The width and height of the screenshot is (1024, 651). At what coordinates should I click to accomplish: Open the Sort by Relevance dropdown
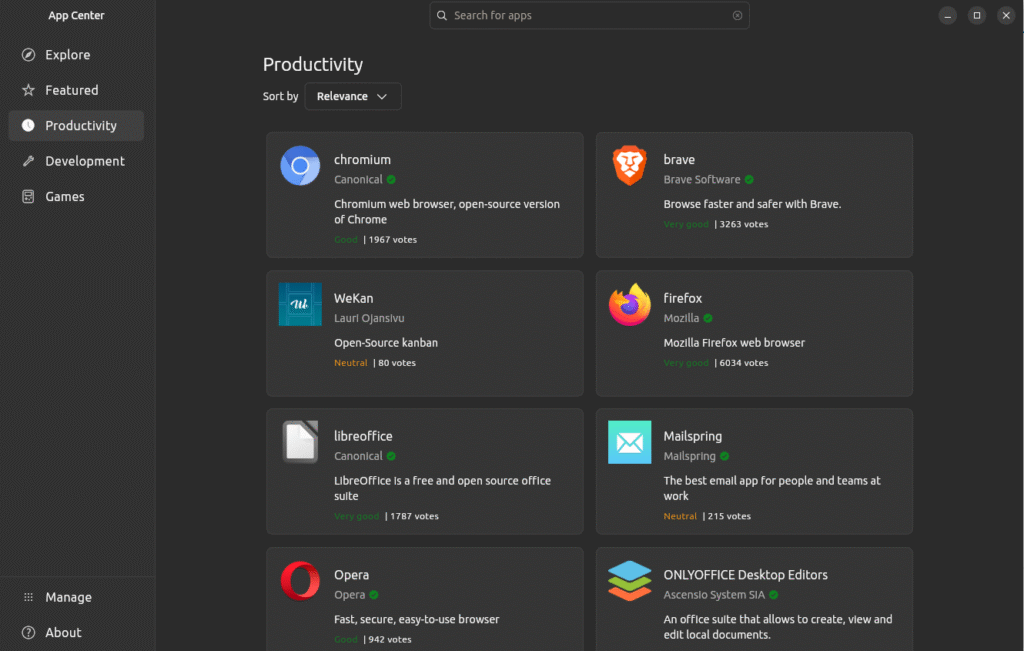click(x=352, y=96)
